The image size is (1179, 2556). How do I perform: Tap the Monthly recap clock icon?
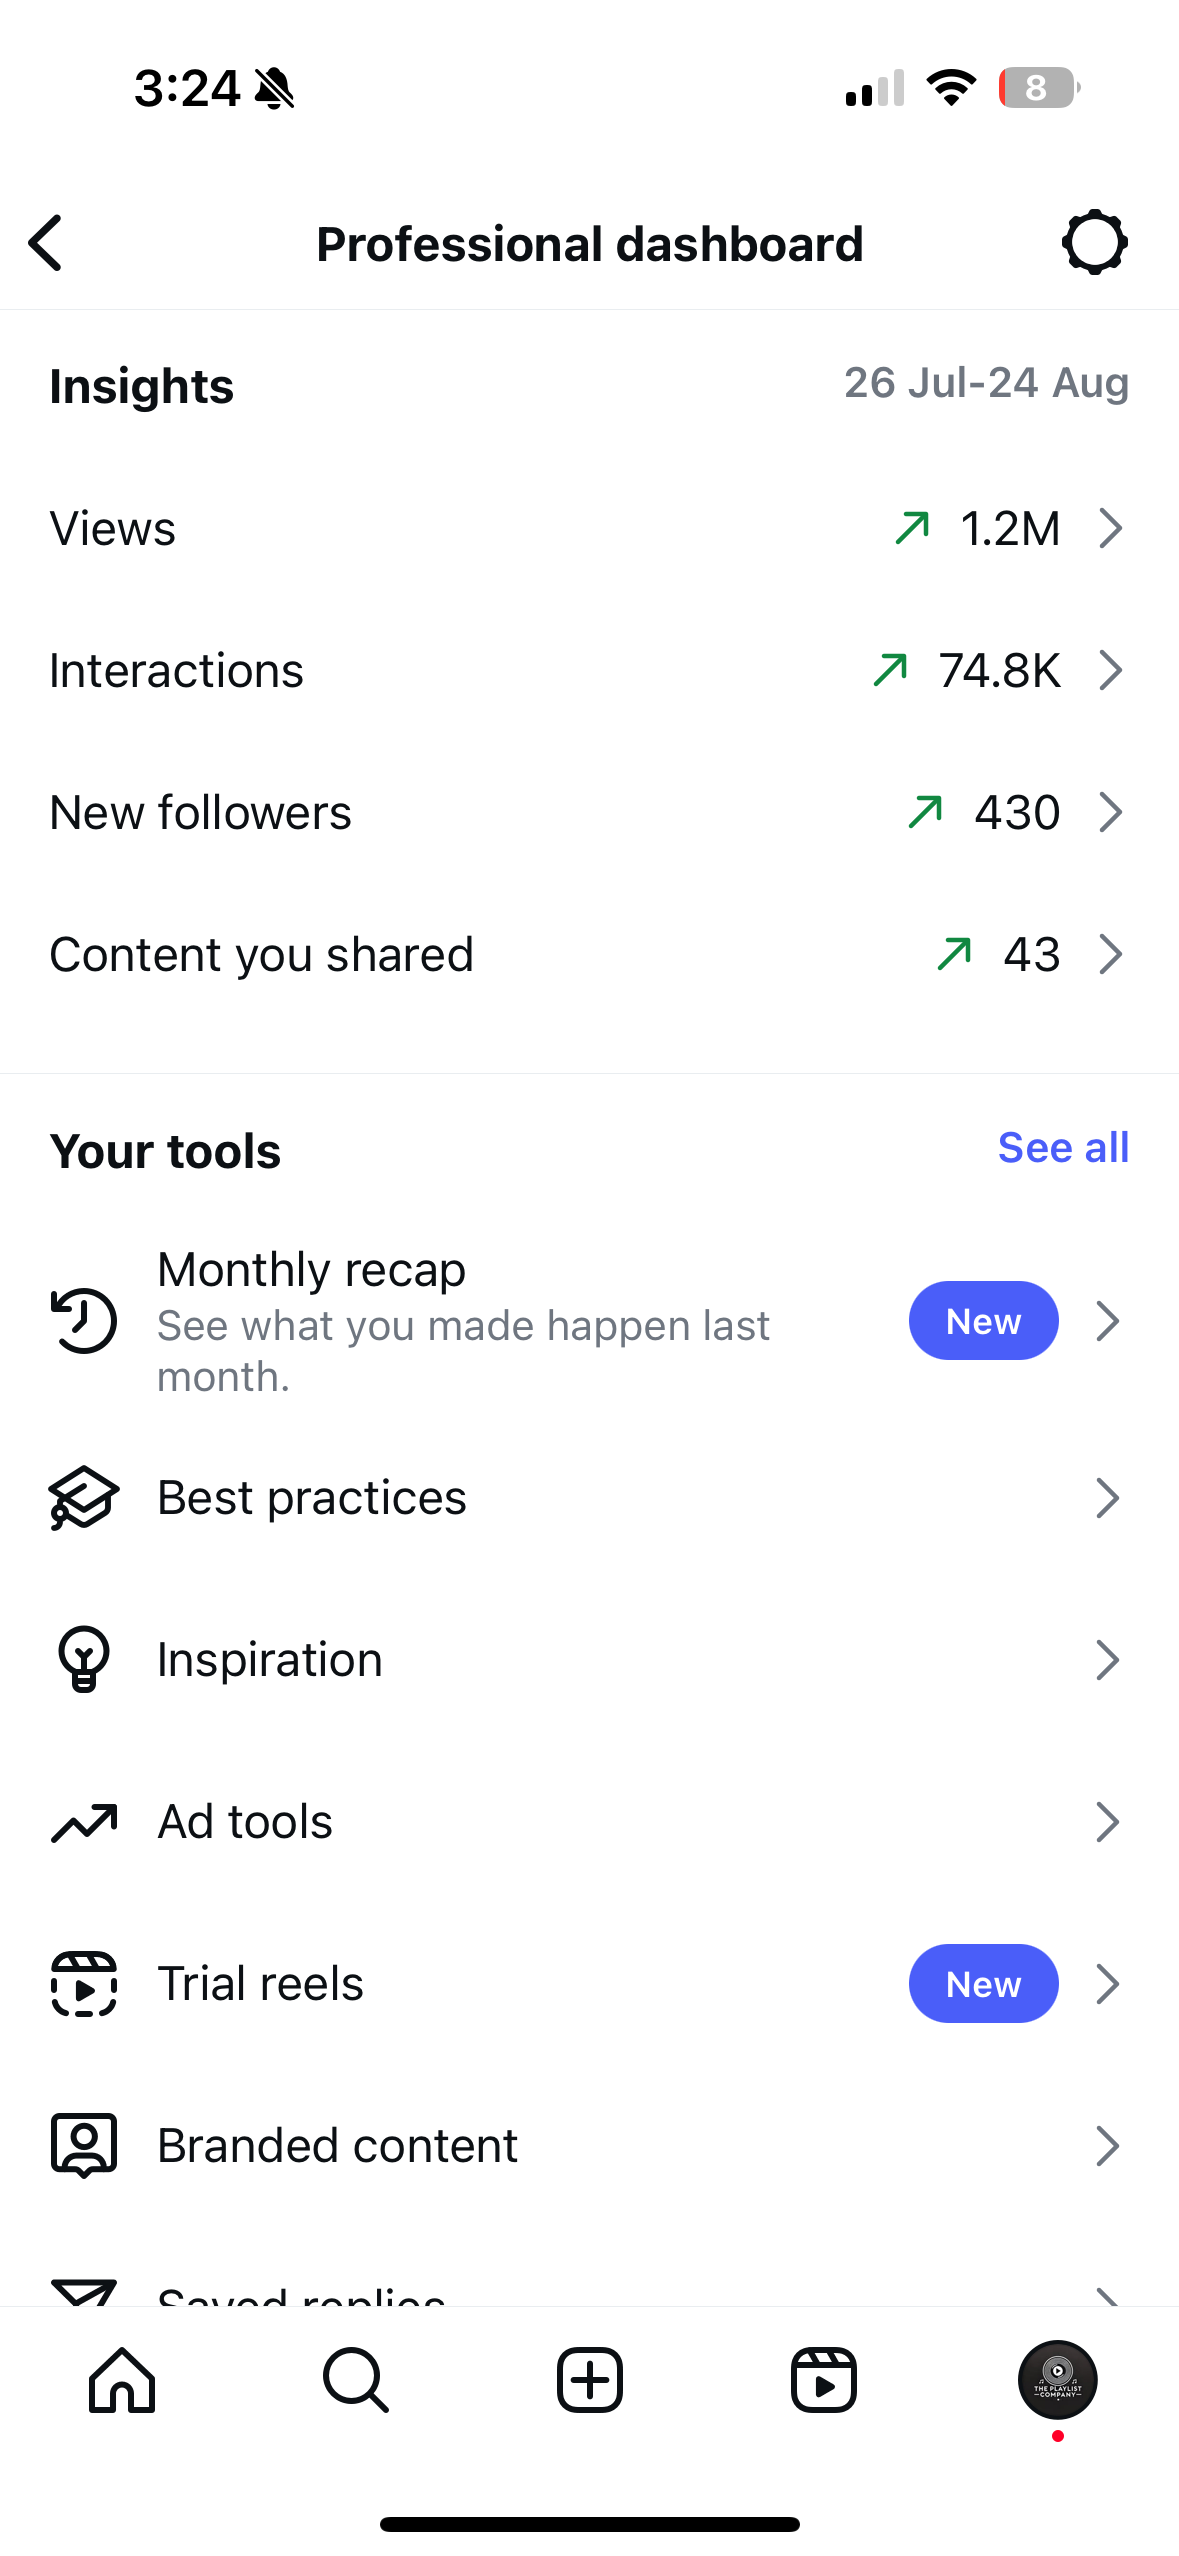[x=84, y=1321]
